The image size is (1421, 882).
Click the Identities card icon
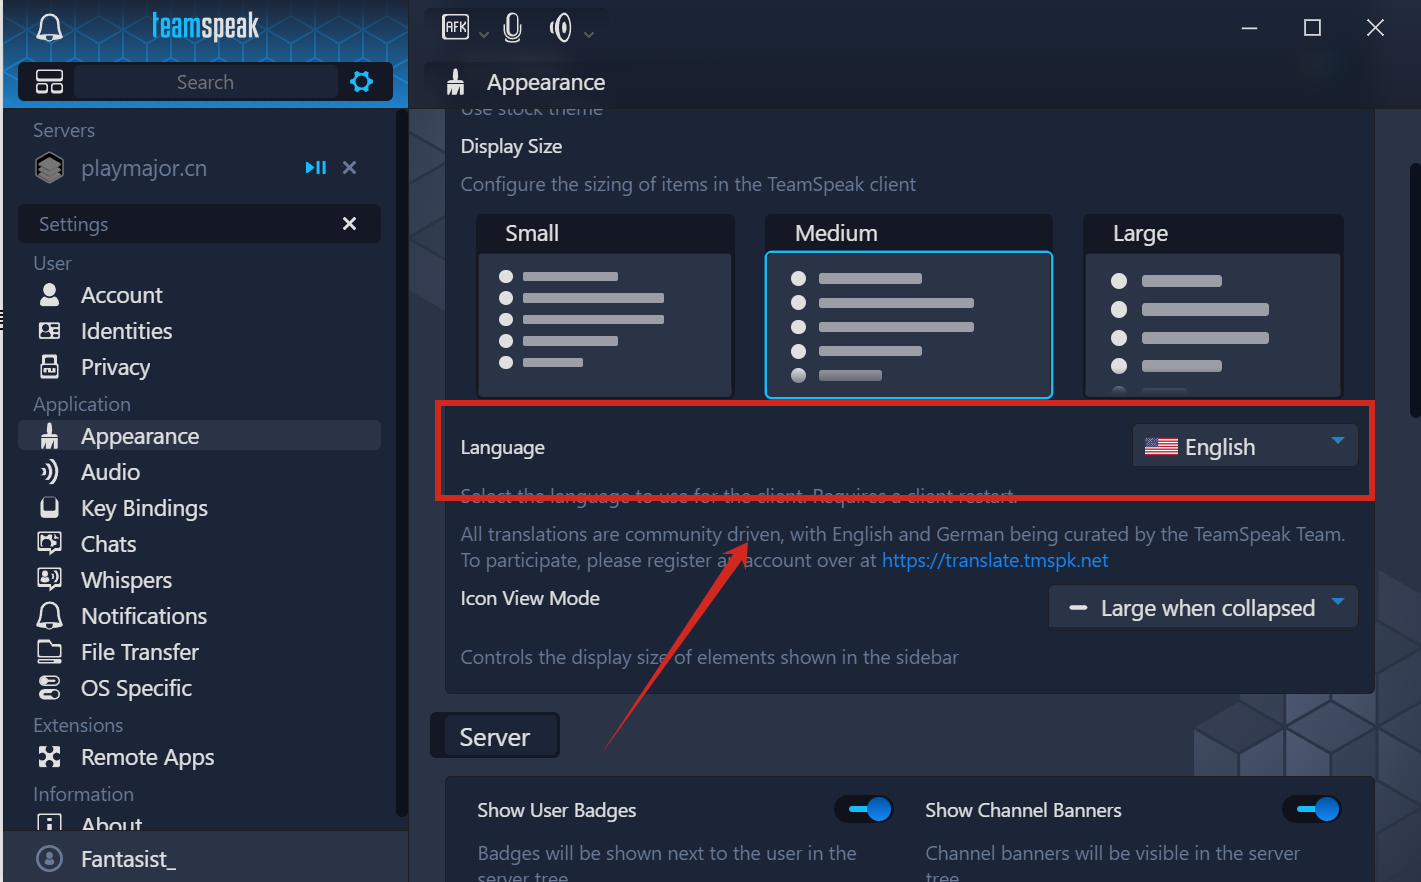click(x=49, y=331)
